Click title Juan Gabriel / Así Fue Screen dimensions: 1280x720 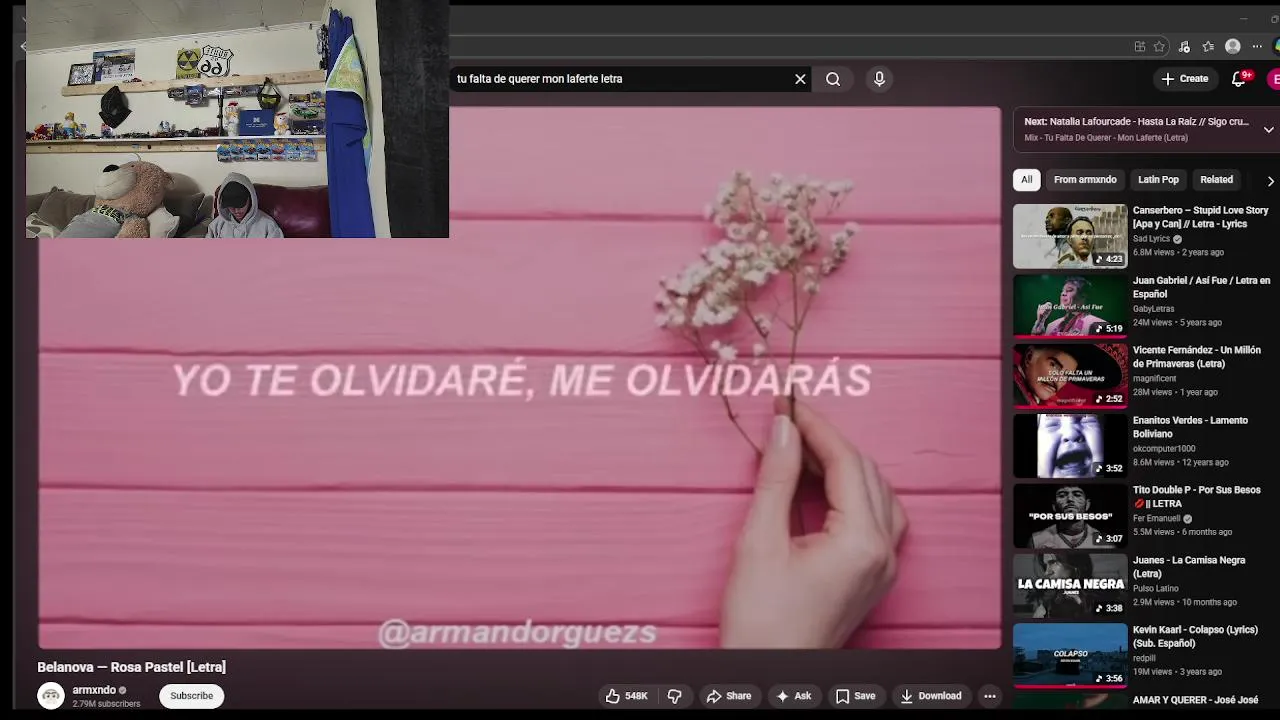click(x=1201, y=287)
